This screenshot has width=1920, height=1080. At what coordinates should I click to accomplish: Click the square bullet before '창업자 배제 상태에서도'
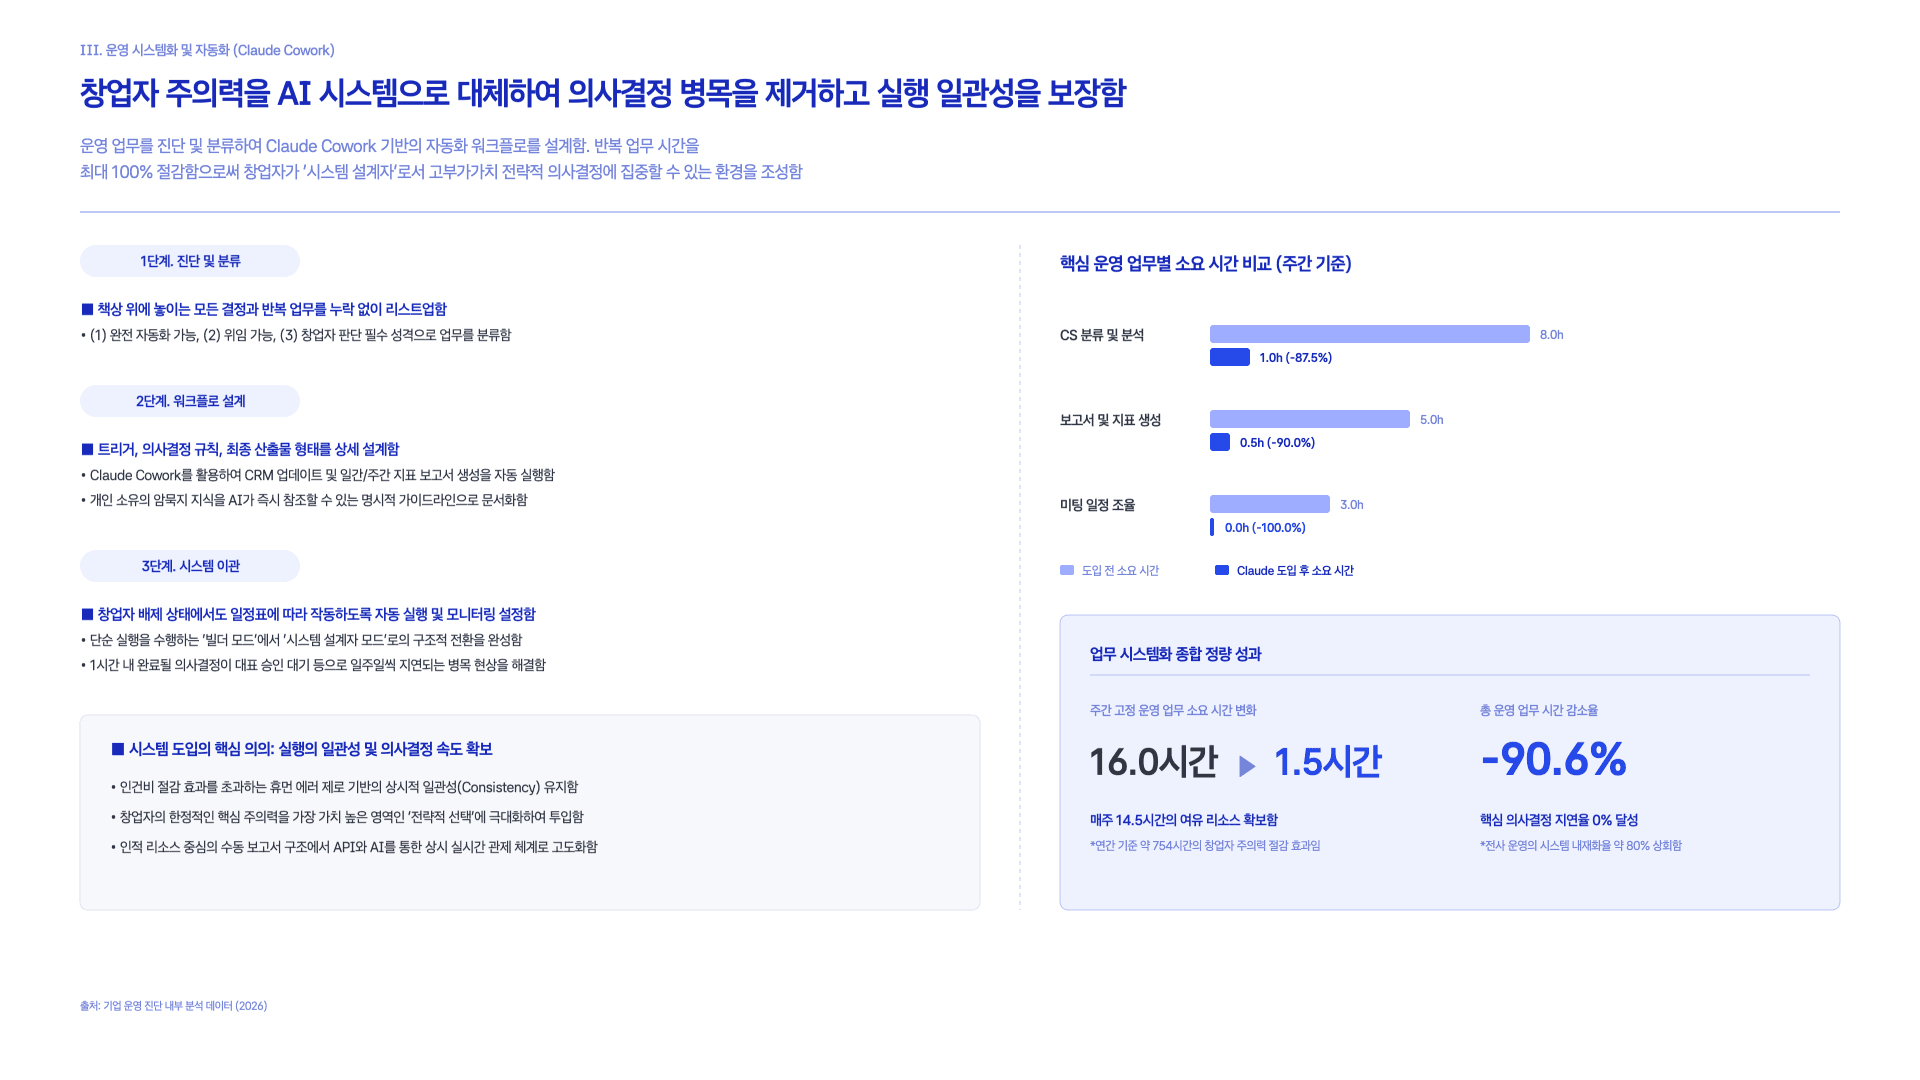click(87, 614)
